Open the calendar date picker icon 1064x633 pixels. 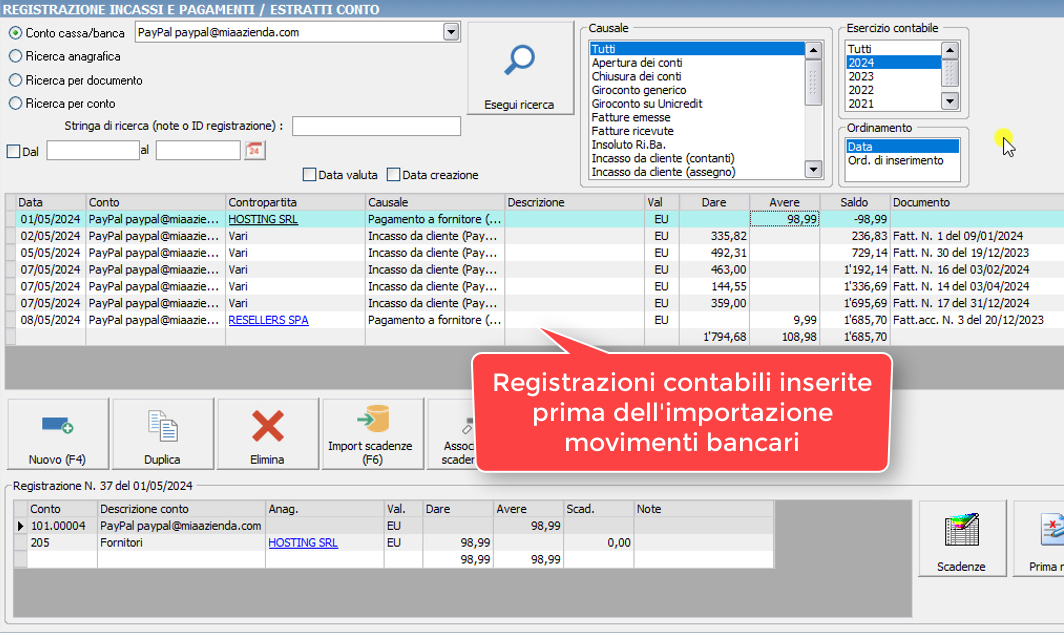tap(254, 151)
